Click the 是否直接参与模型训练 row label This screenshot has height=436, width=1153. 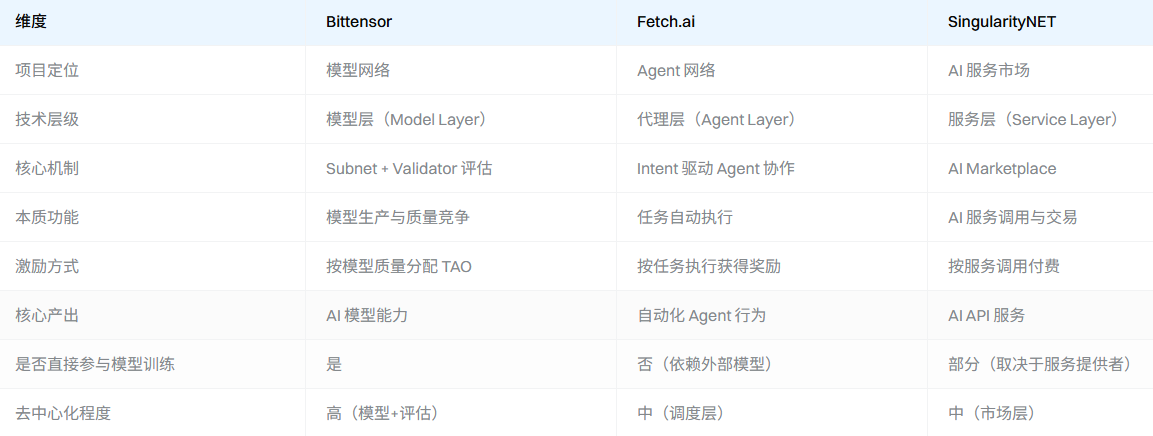(95, 364)
